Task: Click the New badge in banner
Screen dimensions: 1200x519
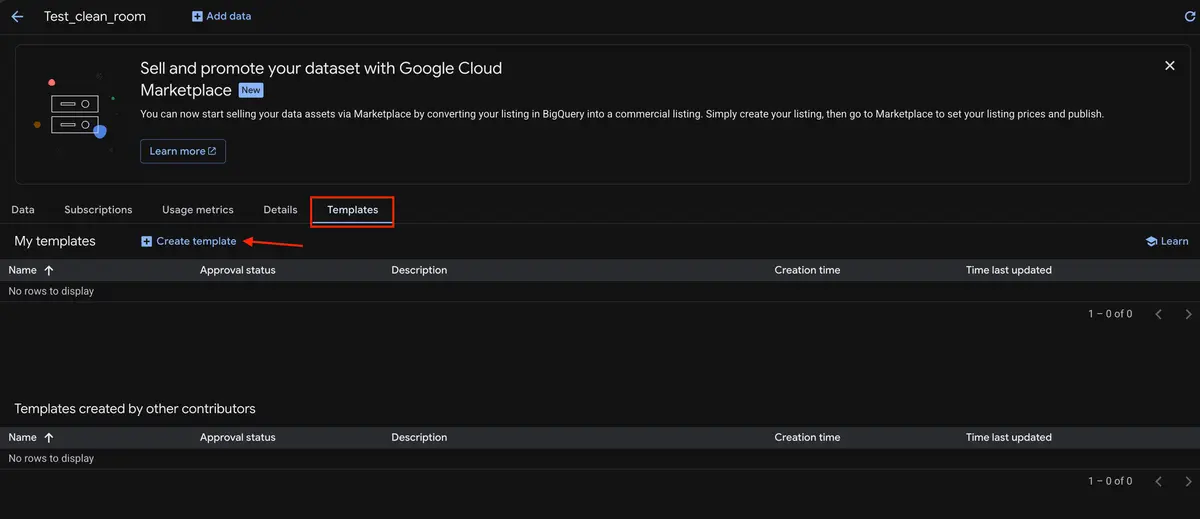Action: click(251, 90)
